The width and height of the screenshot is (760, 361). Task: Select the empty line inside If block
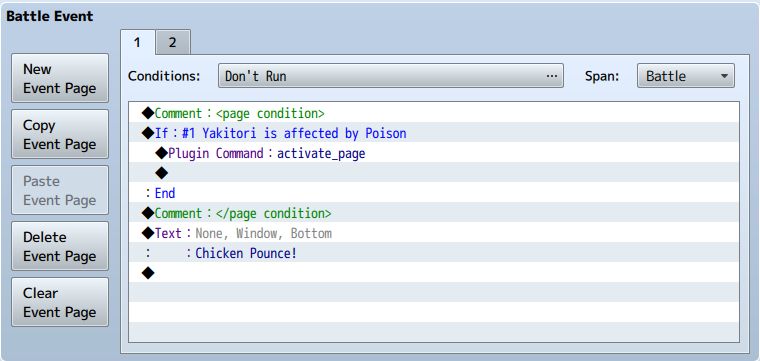pos(434,173)
